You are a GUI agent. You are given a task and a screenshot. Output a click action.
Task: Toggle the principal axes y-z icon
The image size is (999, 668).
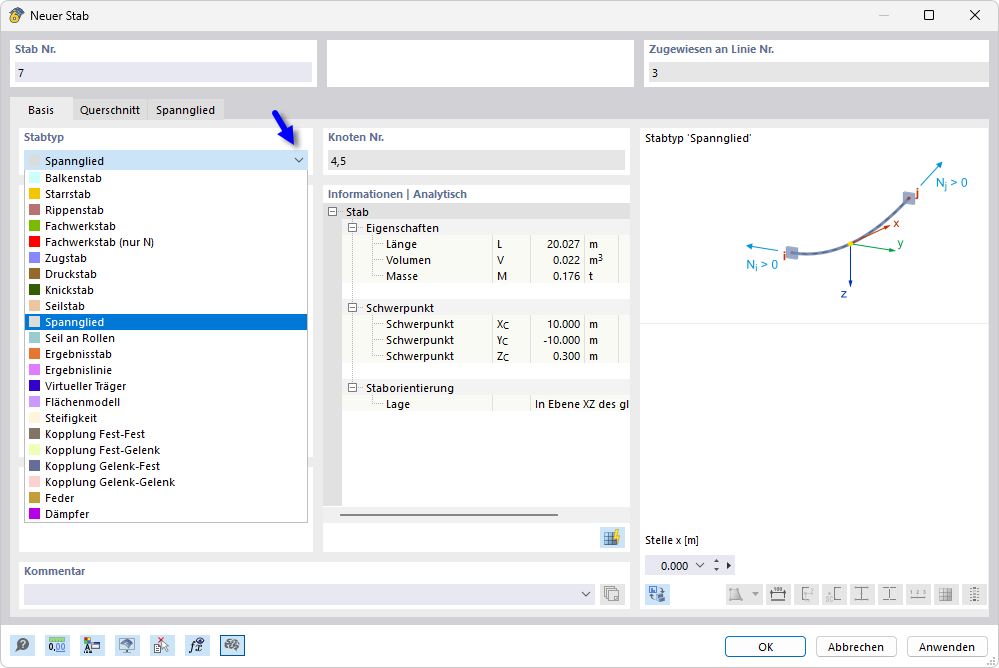pos(806,594)
